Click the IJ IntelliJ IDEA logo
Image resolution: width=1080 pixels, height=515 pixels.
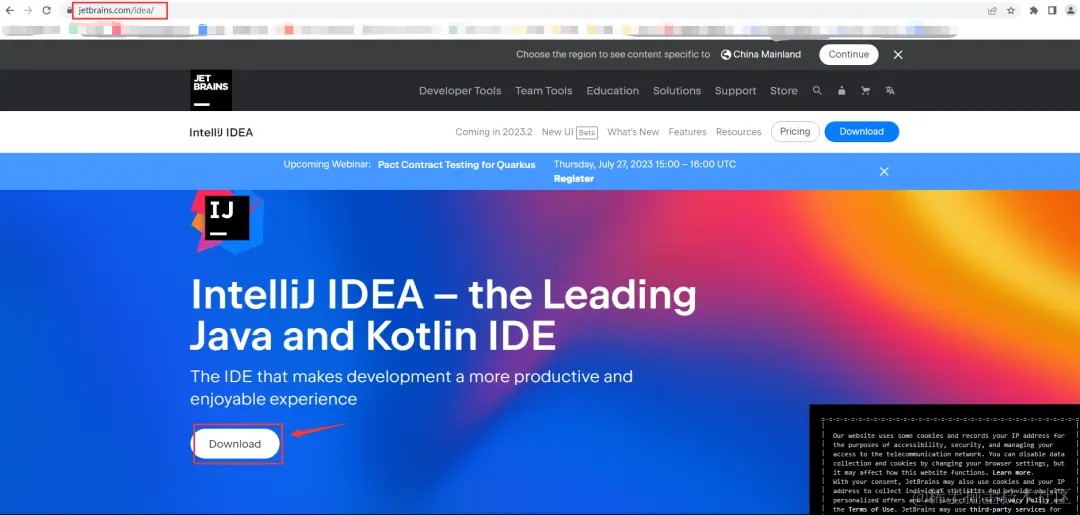[227, 220]
